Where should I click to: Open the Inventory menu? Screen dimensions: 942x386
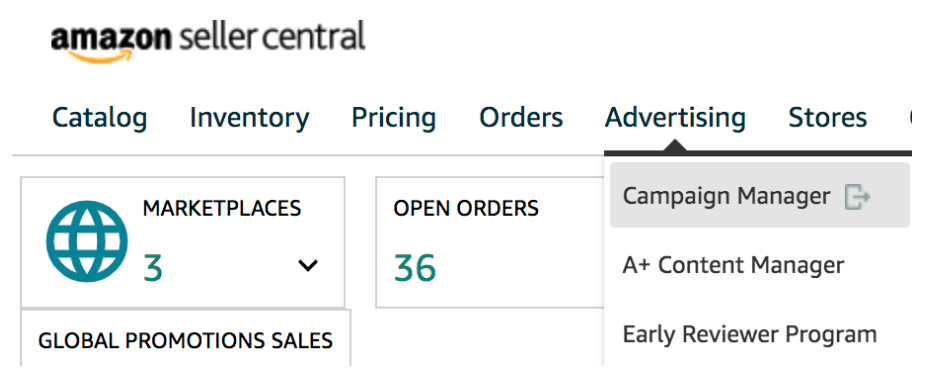click(x=249, y=118)
